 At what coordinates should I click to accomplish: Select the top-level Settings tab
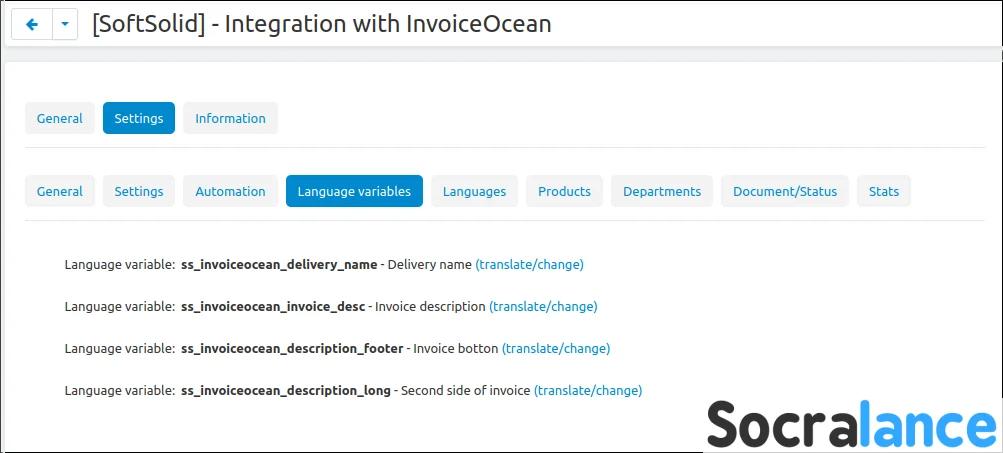coord(139,118)
